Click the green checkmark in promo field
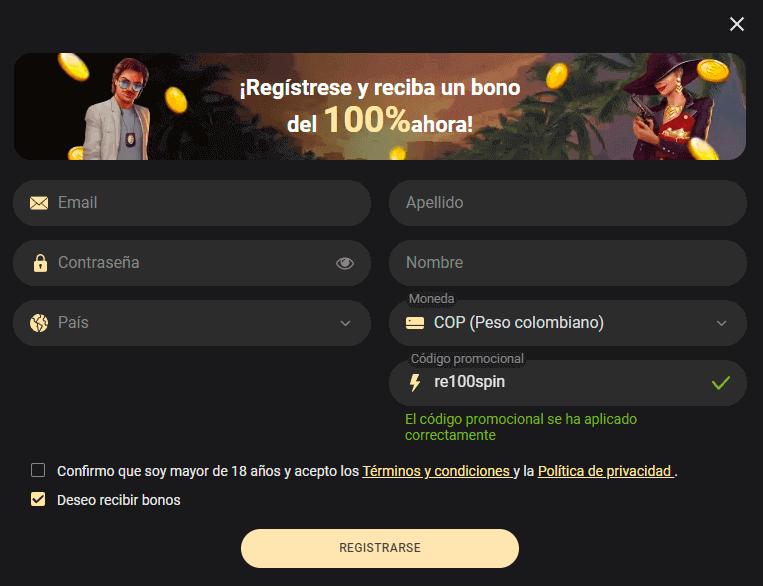The width and height of the screenshot is (763, 586). [x=721, y=383]
